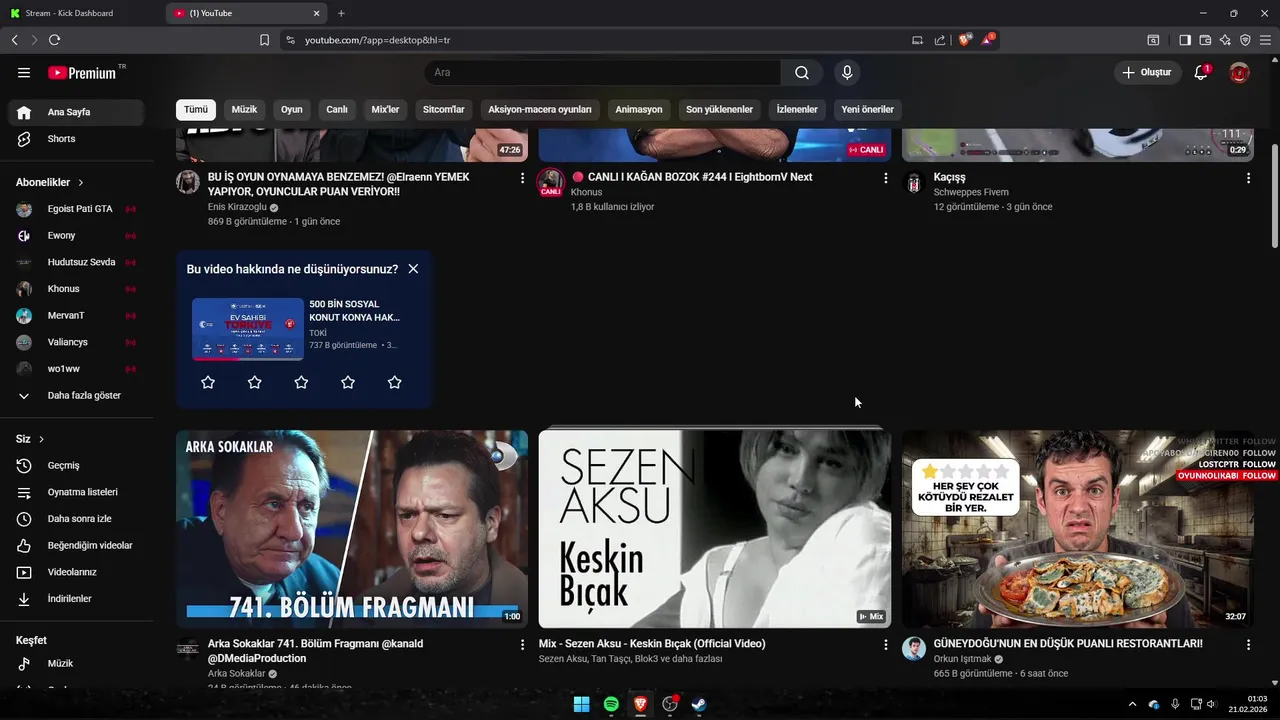Open Oynatma listeleri in the sidebar
This screenshot has width=1280, height=720.
tap(77, 492)
